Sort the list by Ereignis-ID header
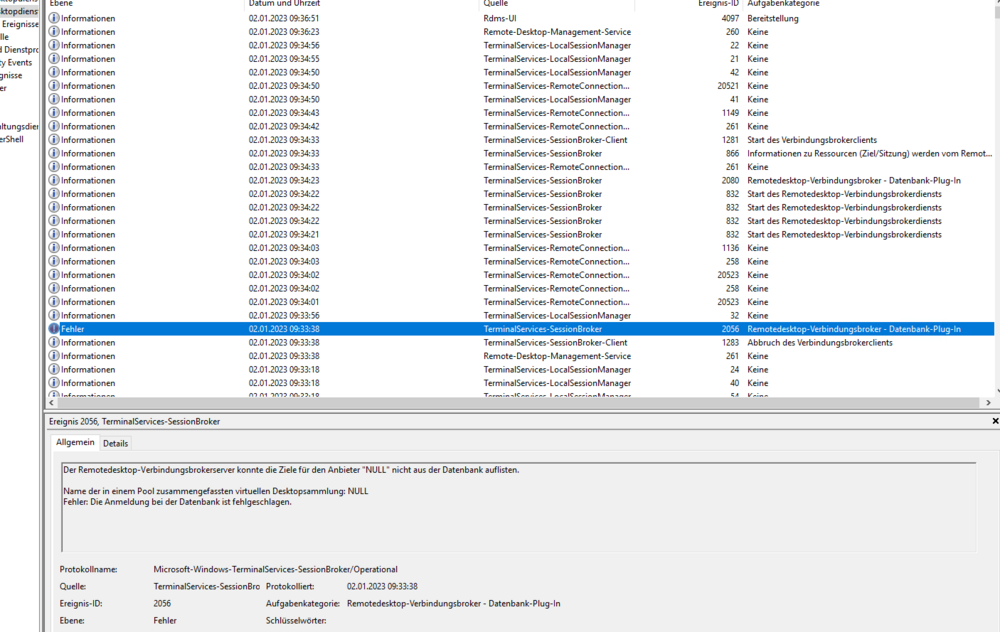The width and height of the screenshot is (1000, 632). point(716,4)
